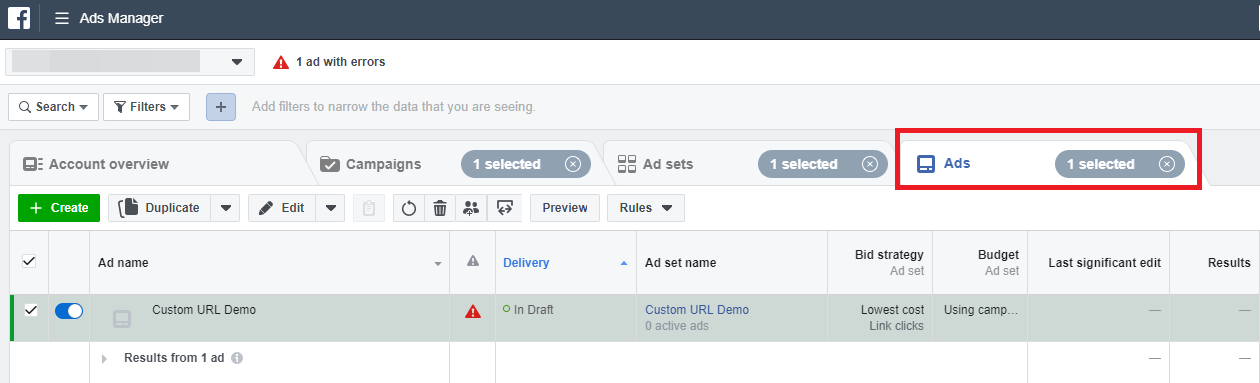Image resolution: width=1260 pixels, height=383 pixels.
Task: Click the 'In Draft' delivery status
Action: coord(533,310)
